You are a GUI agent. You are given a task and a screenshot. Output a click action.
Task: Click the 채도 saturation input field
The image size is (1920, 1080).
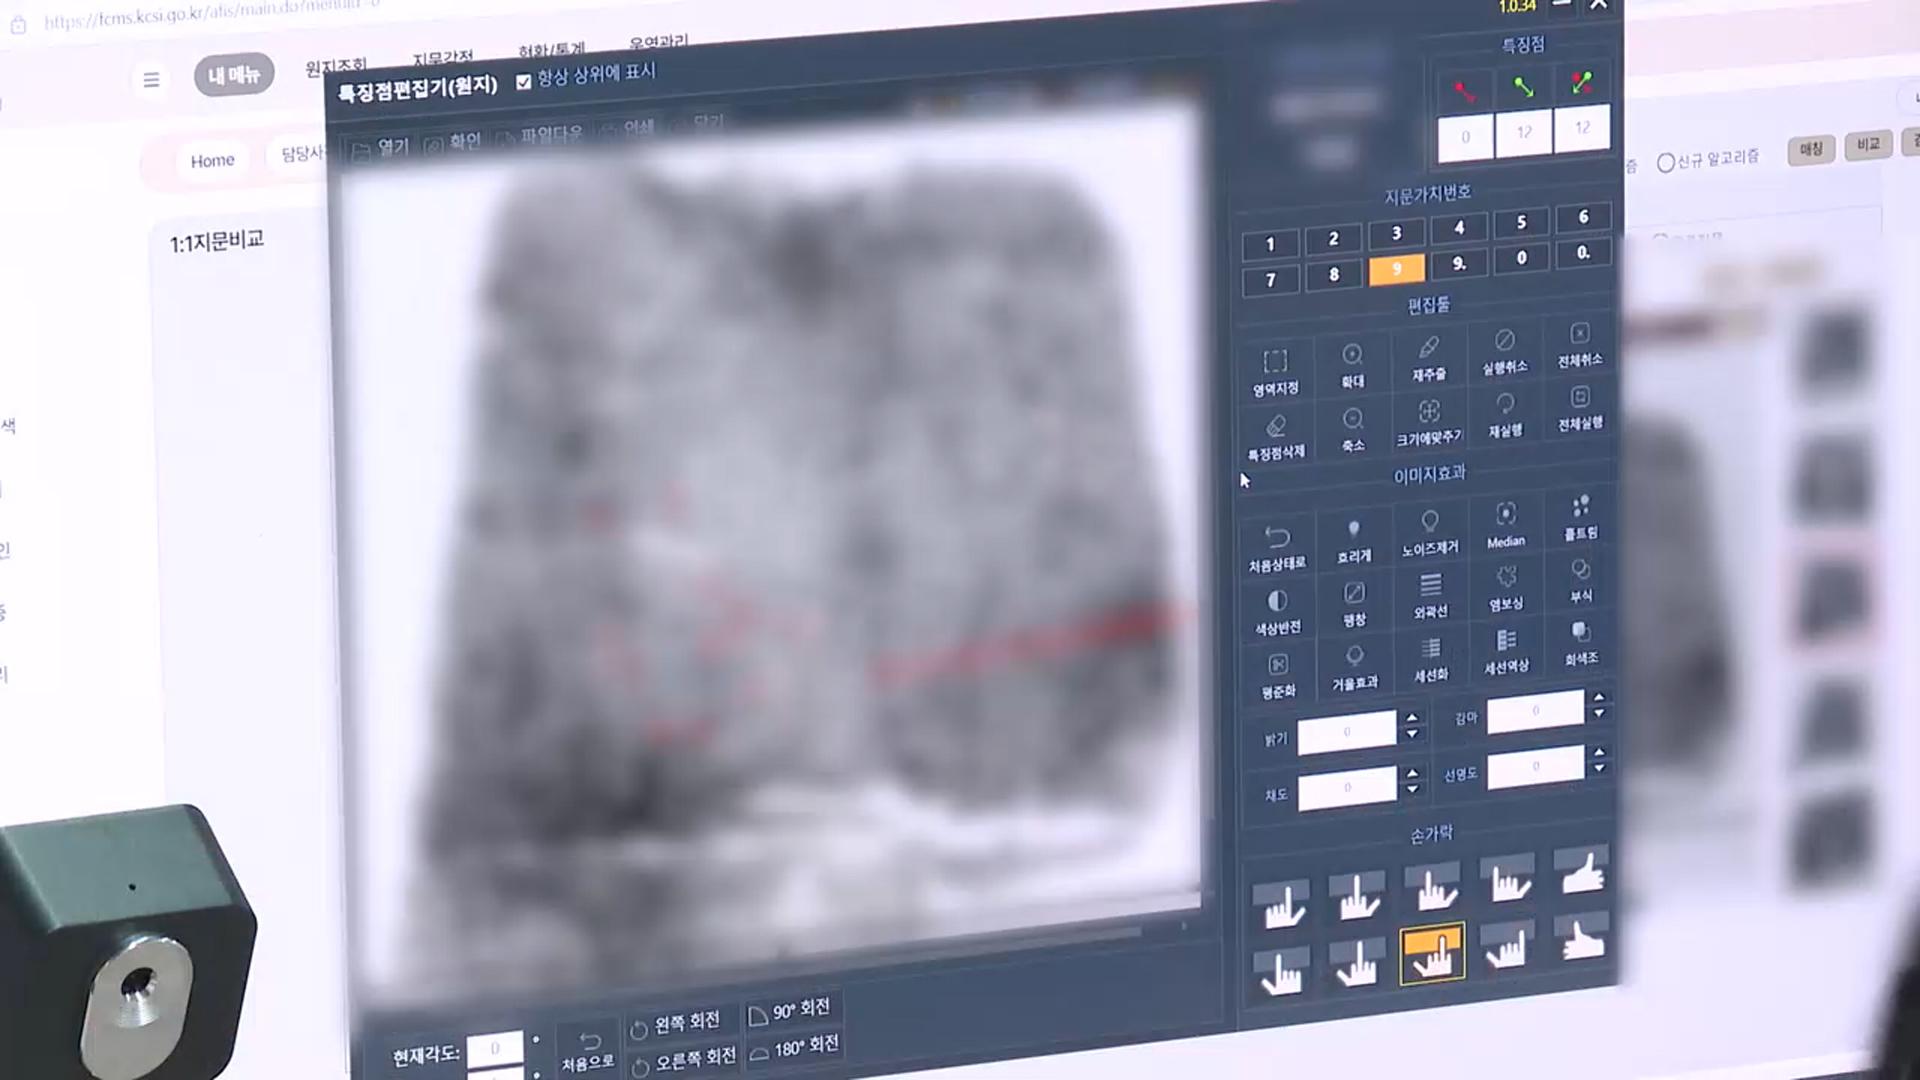pos(1346,788)
